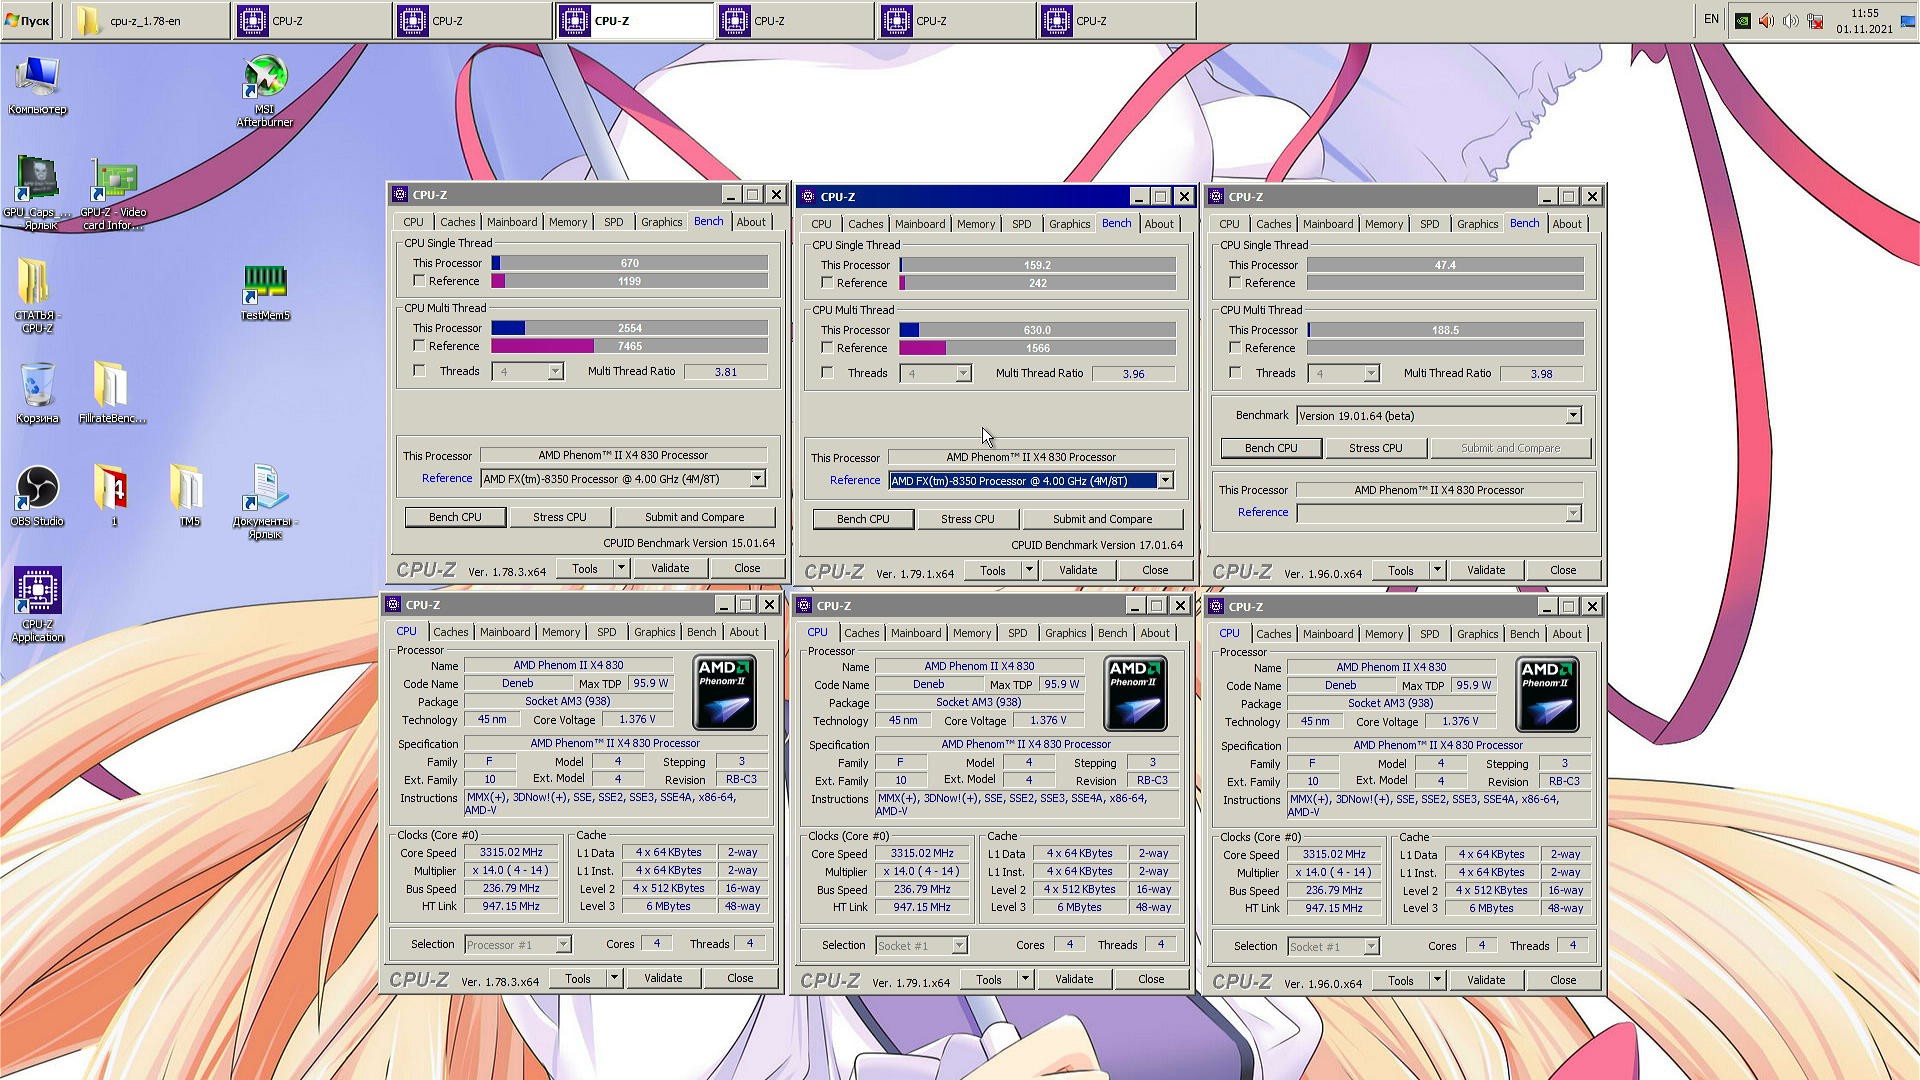Click the 2554 multi-thread score bar

[629, 328]
